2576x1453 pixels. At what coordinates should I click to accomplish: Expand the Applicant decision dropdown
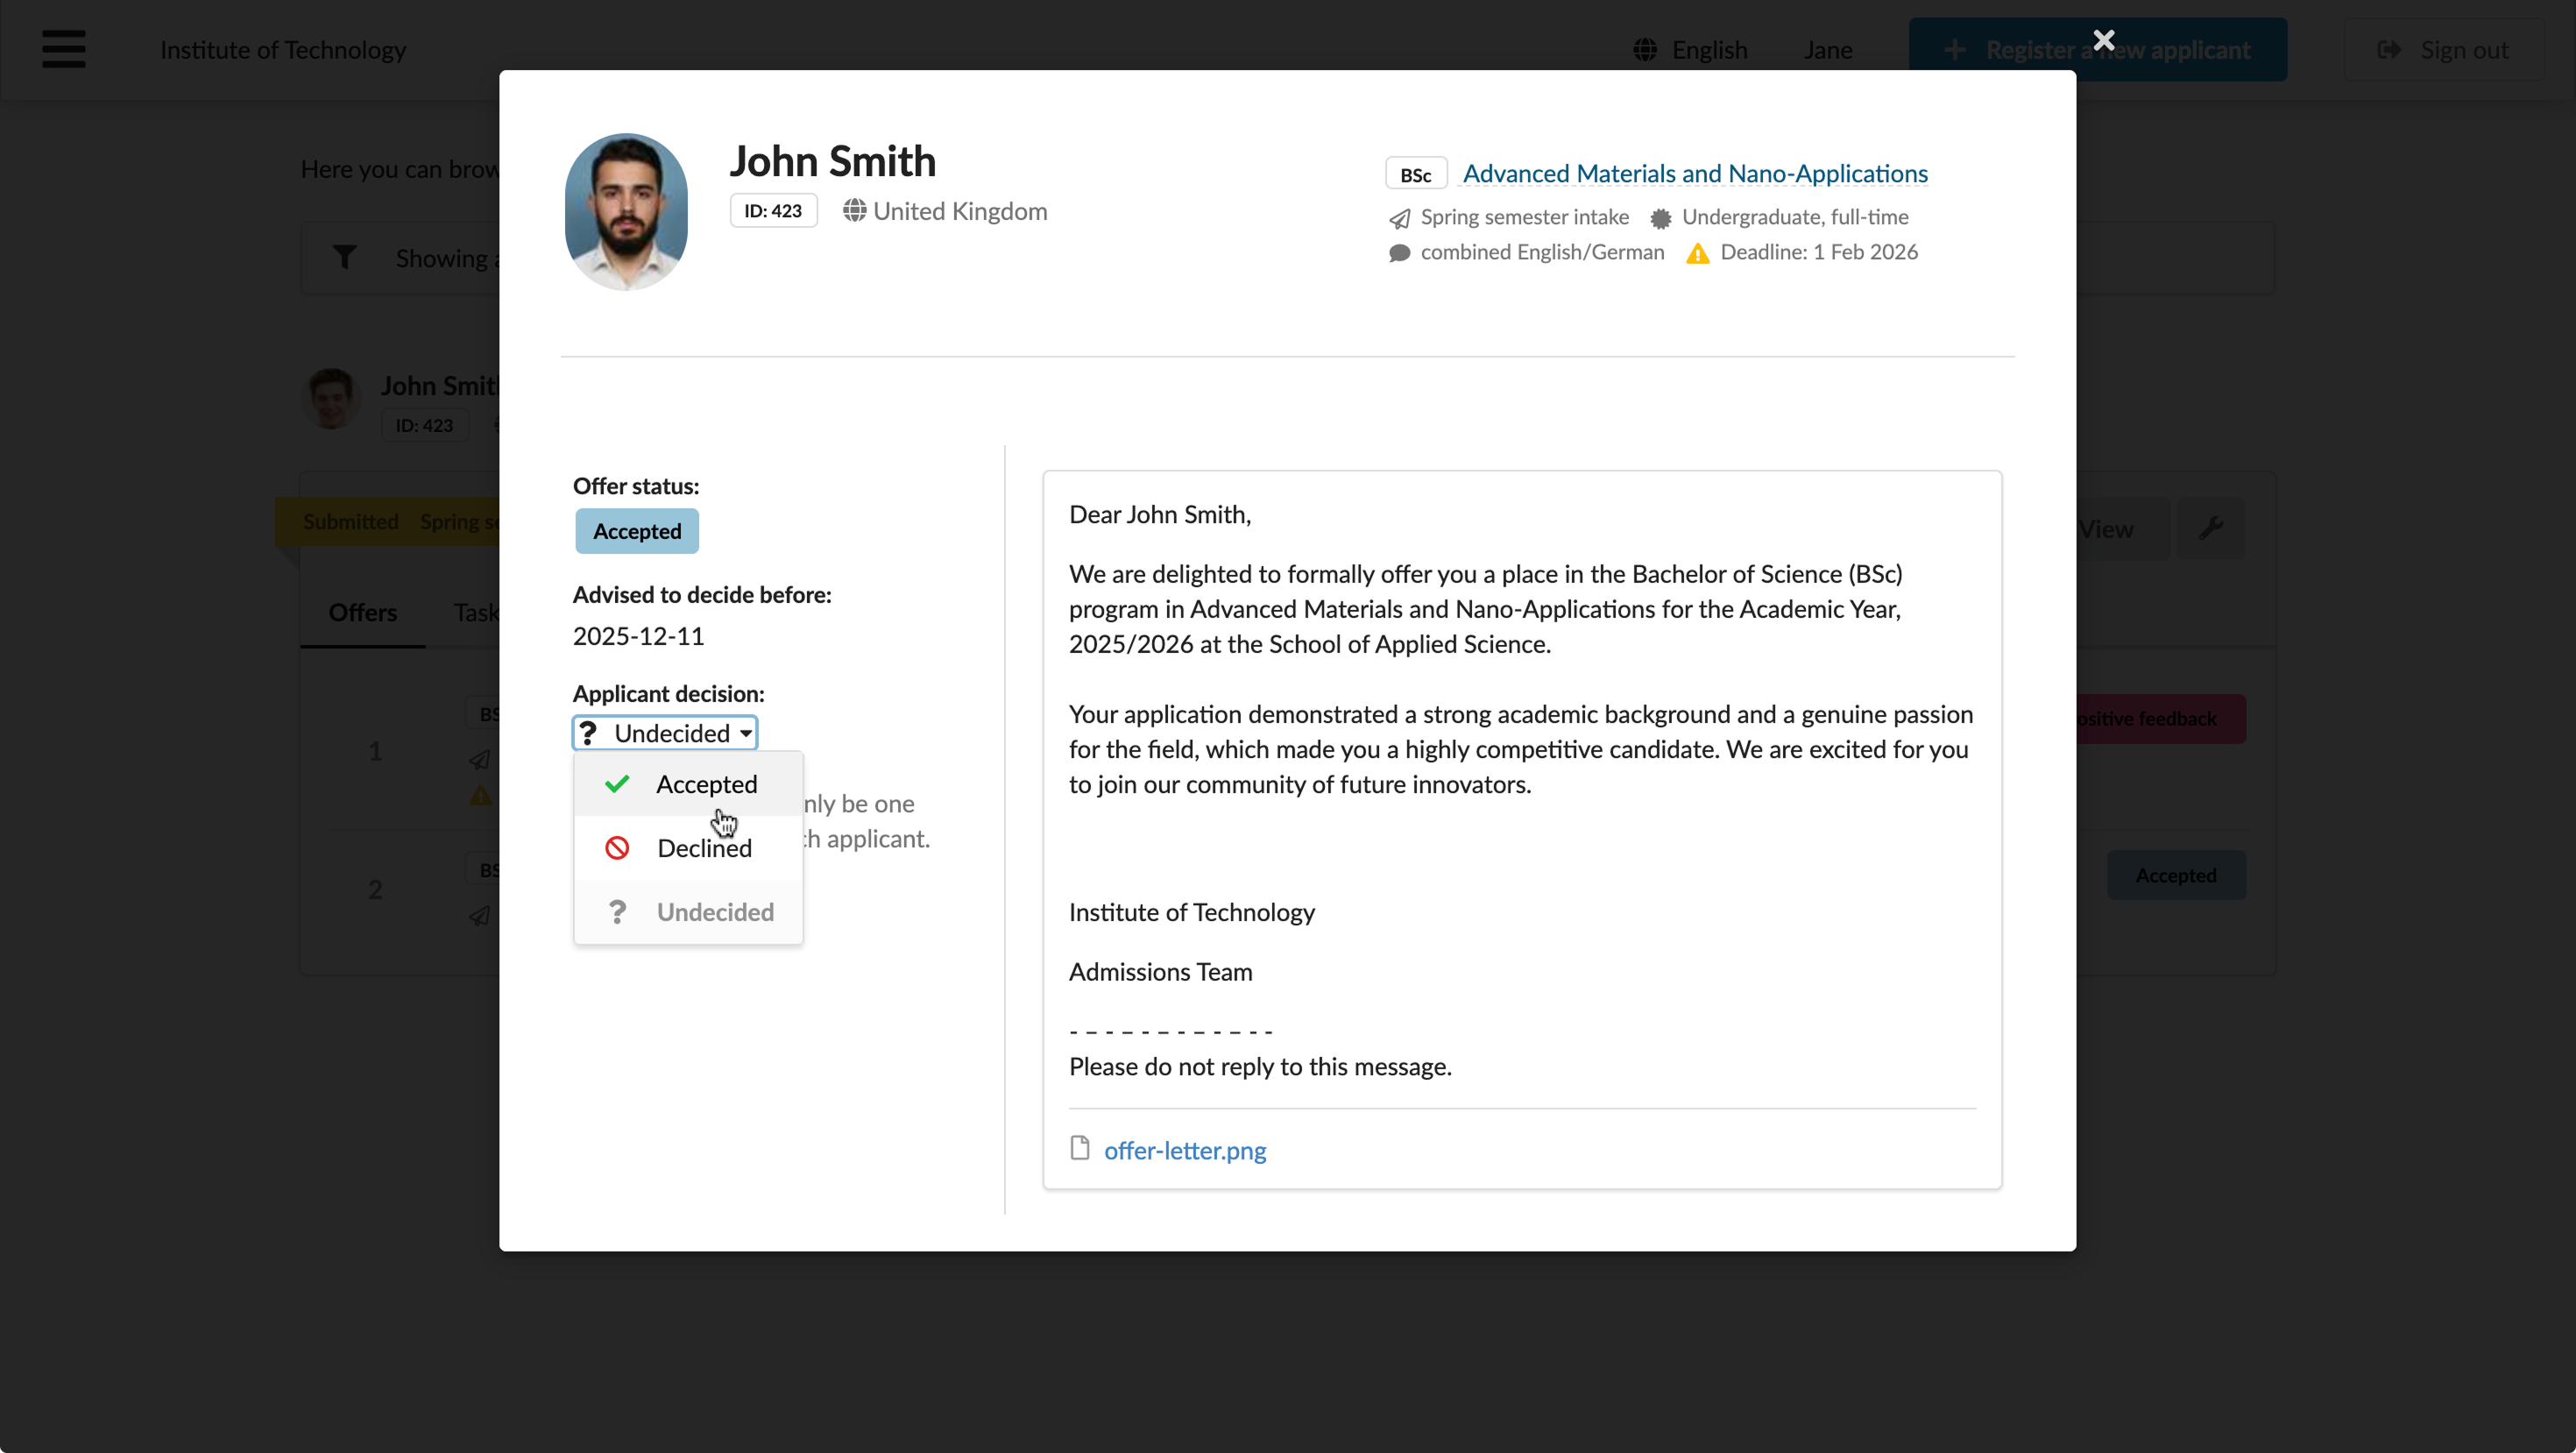point(665,733)
